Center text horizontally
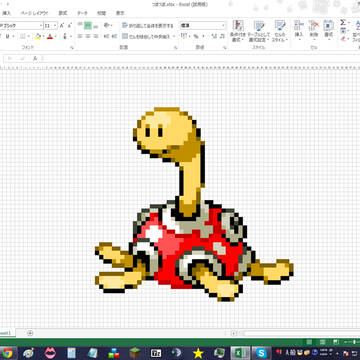This screenshot has width=360, height=360. [x=88, y=36]
